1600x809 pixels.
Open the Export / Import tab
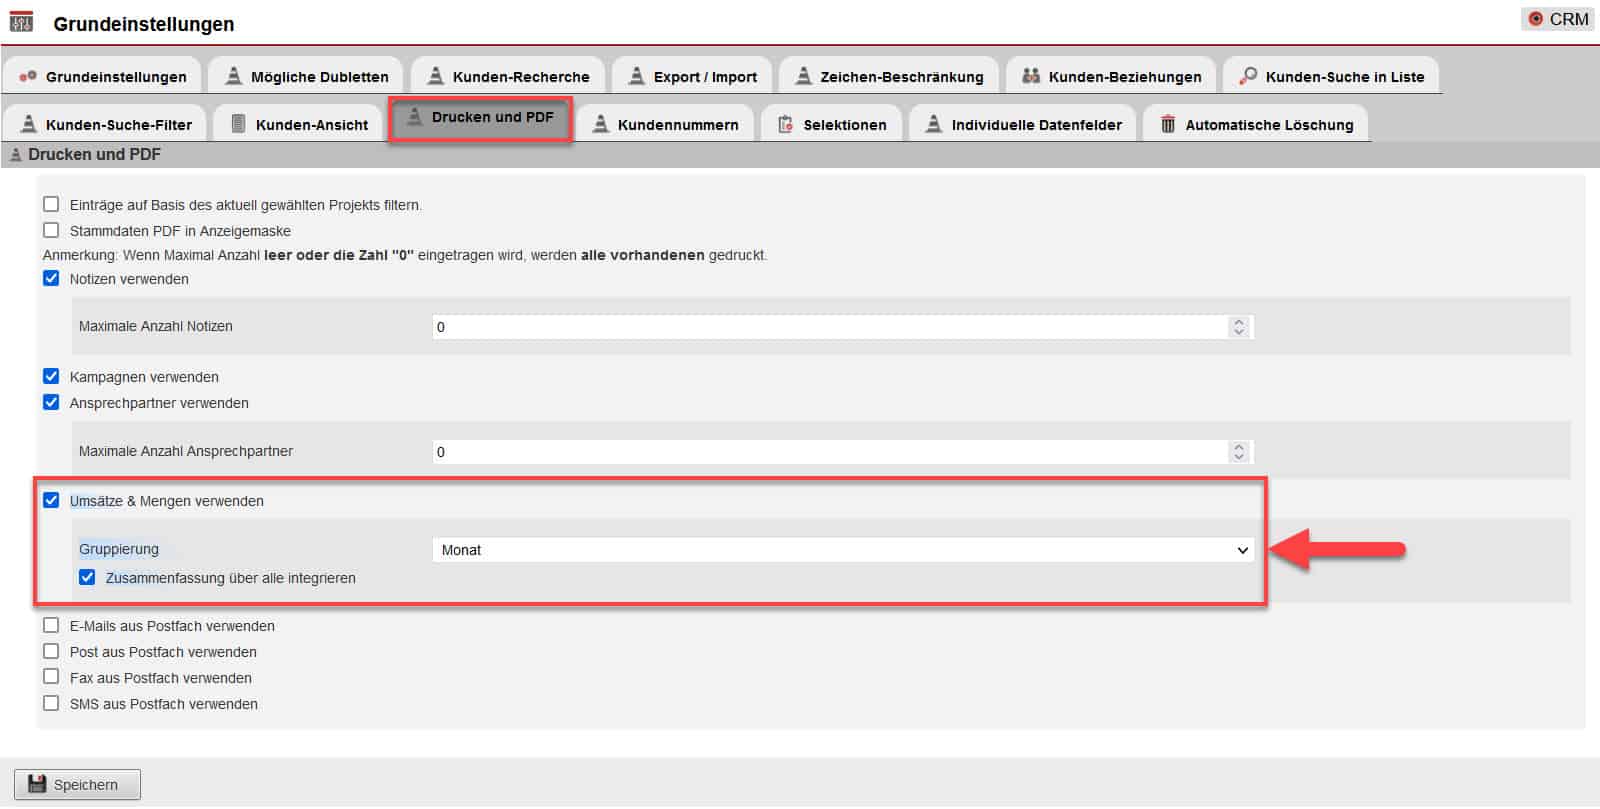point(692,76)
